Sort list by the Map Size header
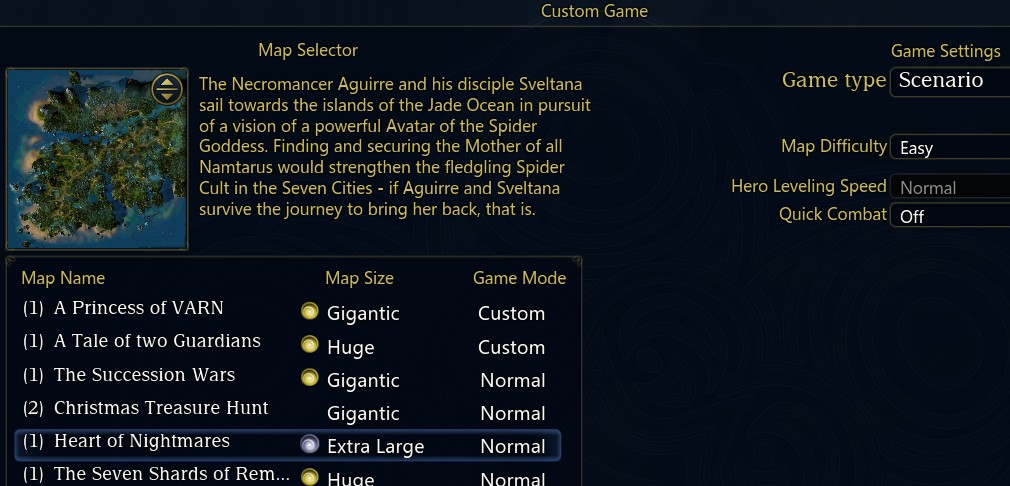Image resolution: width=1010 pixels, height=486 pixels. [x=359, y=278]
